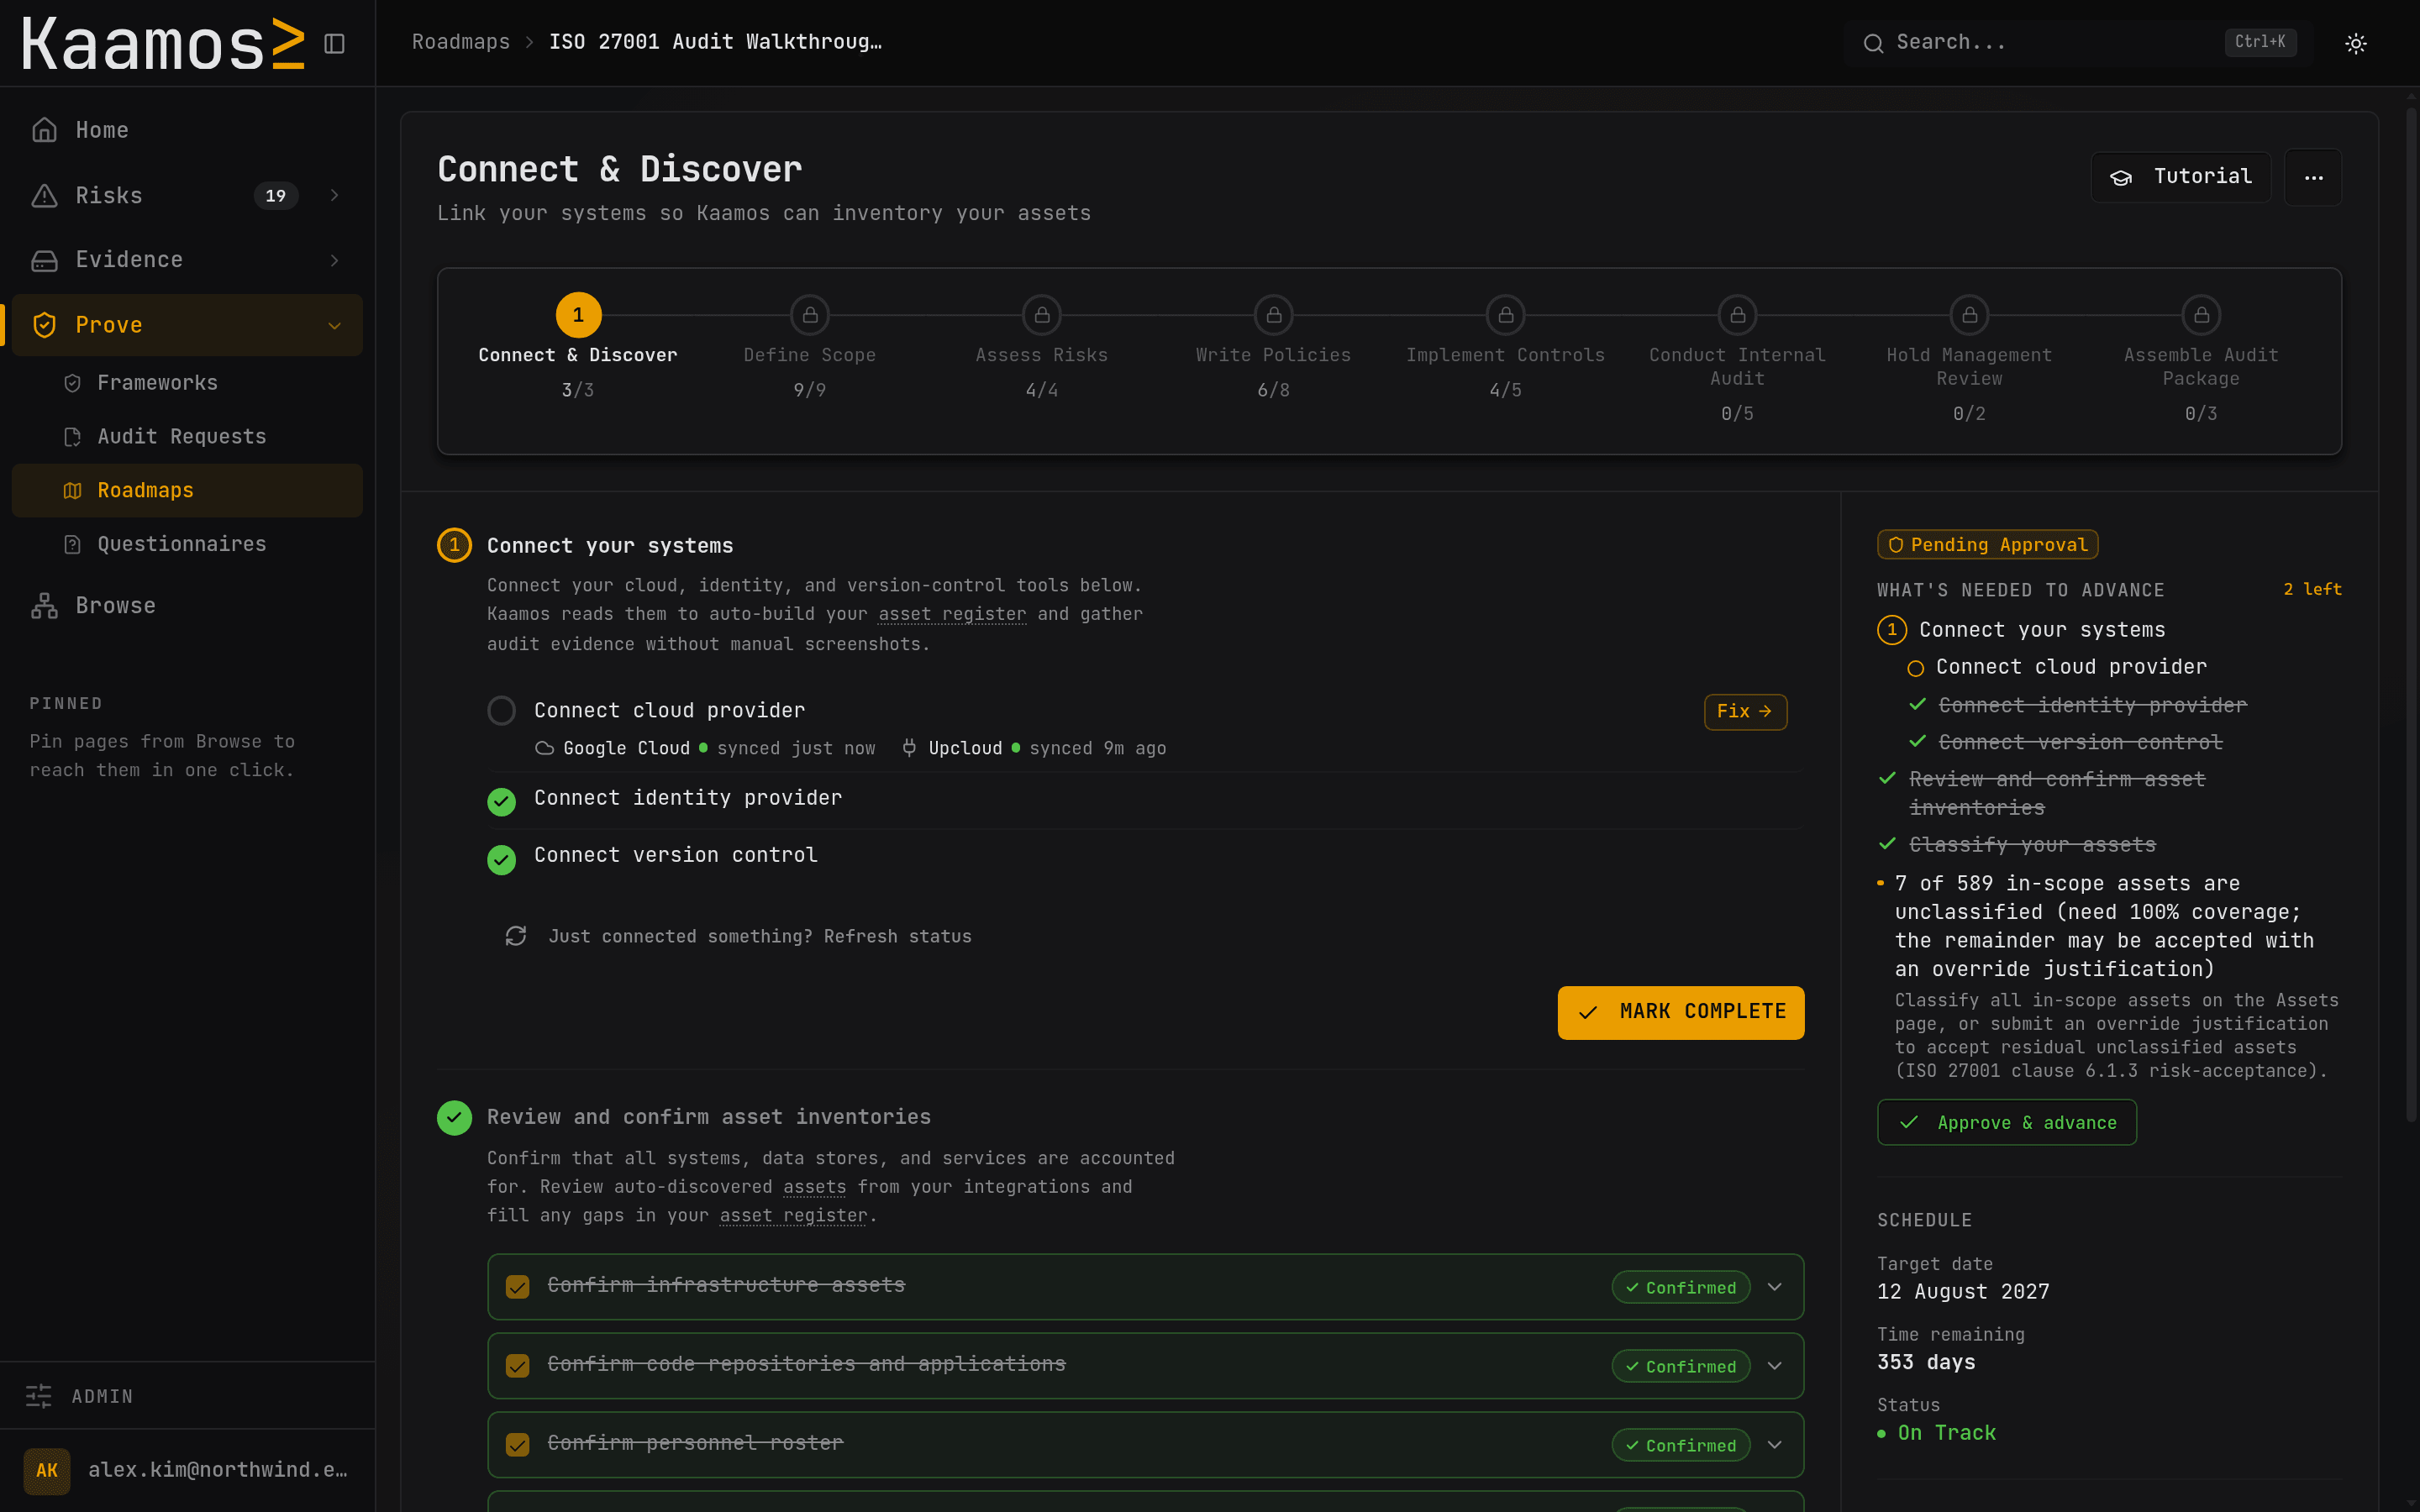Open the three-dot more options menu
Screen dimensions: 2420x1512
point(2313,177)
